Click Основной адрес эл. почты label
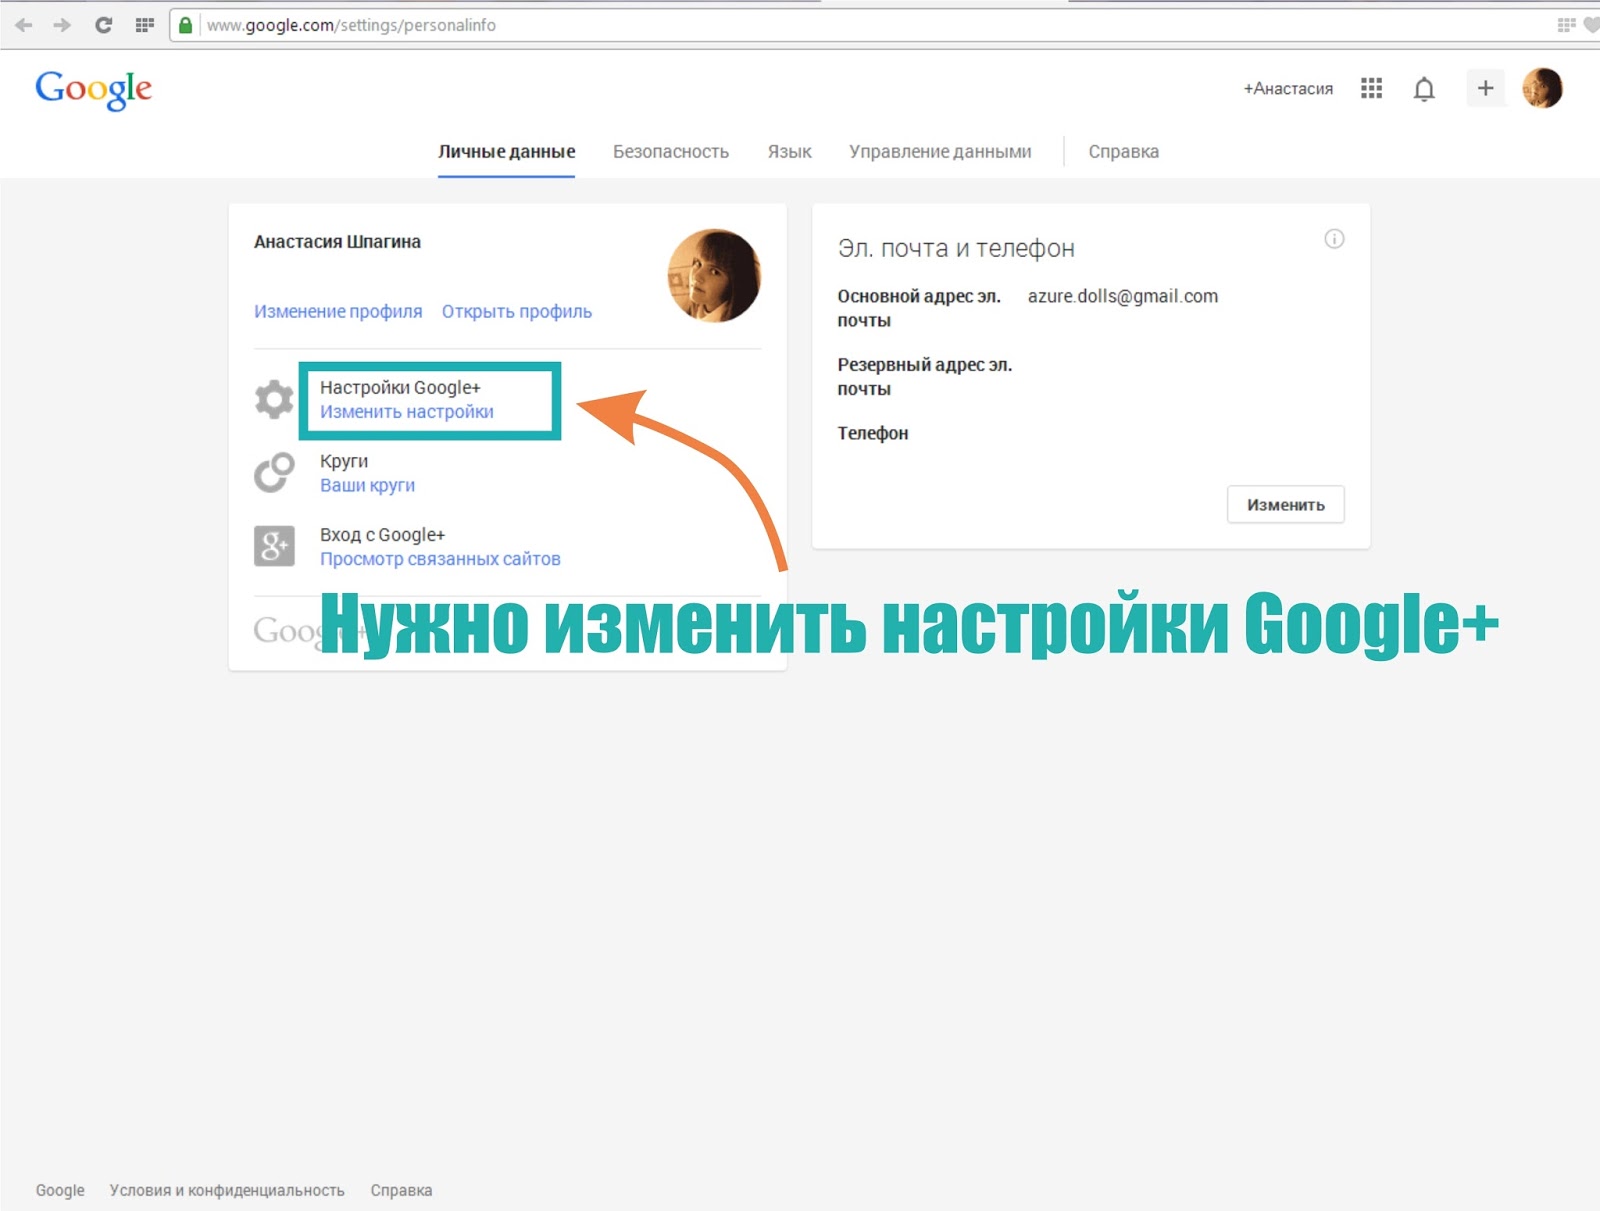The image size is (1600, 1211). pos(919,308)
